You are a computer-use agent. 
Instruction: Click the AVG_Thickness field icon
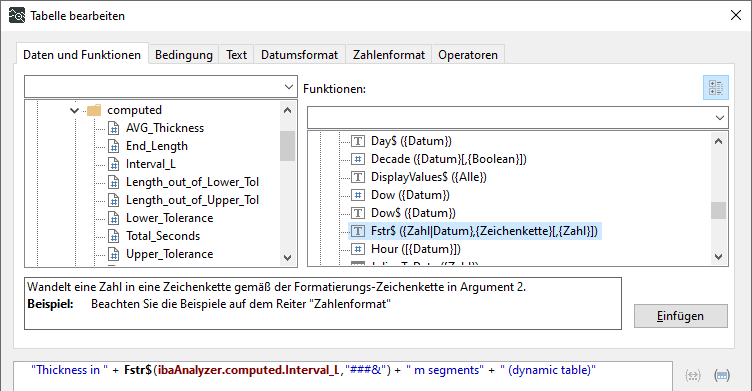pos(114,128)
